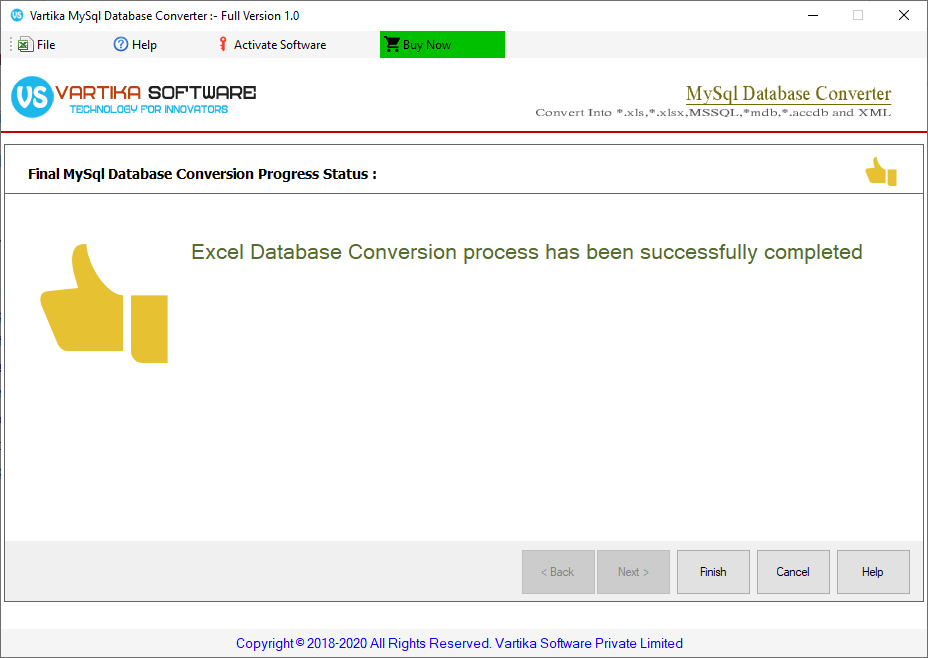Viewport: 928px width, 658px height.
Task: Click the small thumbs-up icon in header
Action: (881, 172)
